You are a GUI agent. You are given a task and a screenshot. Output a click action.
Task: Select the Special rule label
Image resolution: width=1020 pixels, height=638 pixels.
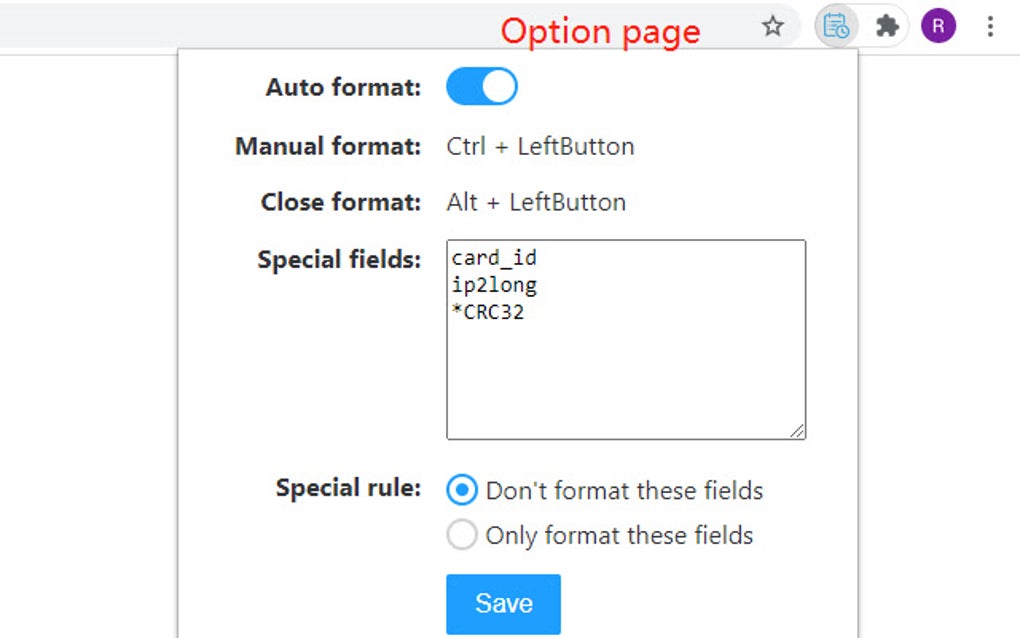(x=347, y=489)
